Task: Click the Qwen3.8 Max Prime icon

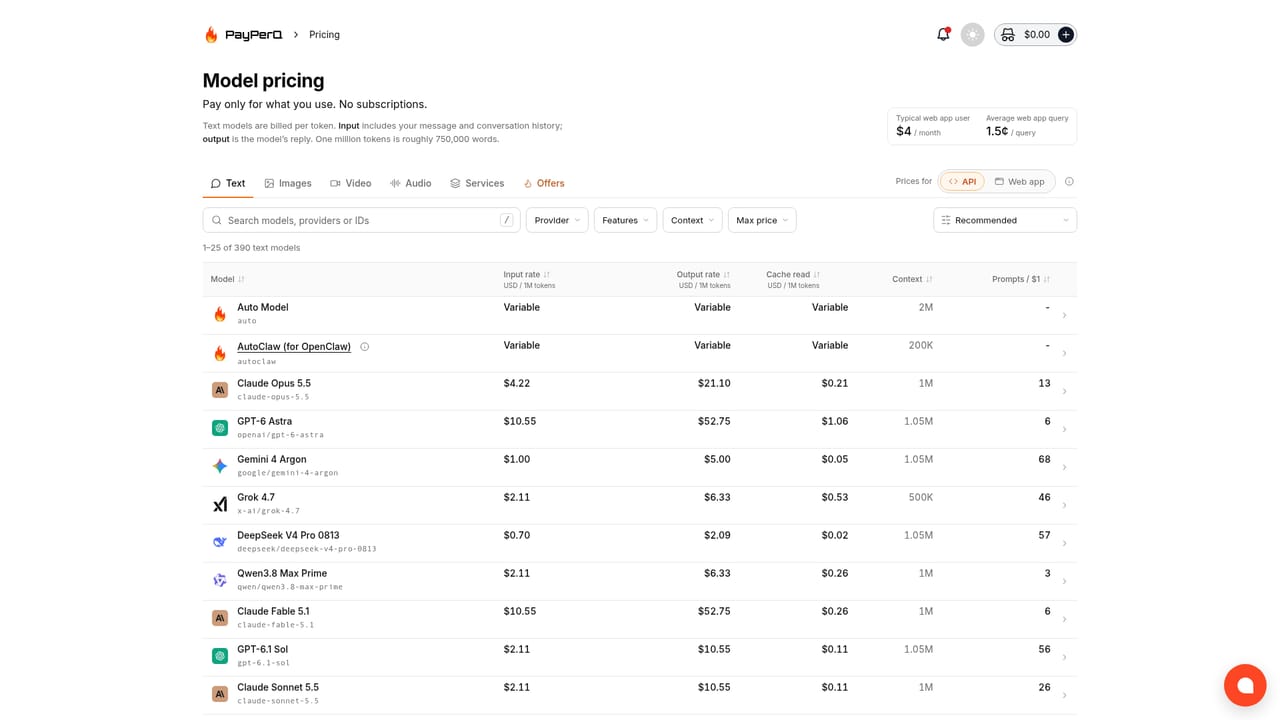Action: point(220,580)
